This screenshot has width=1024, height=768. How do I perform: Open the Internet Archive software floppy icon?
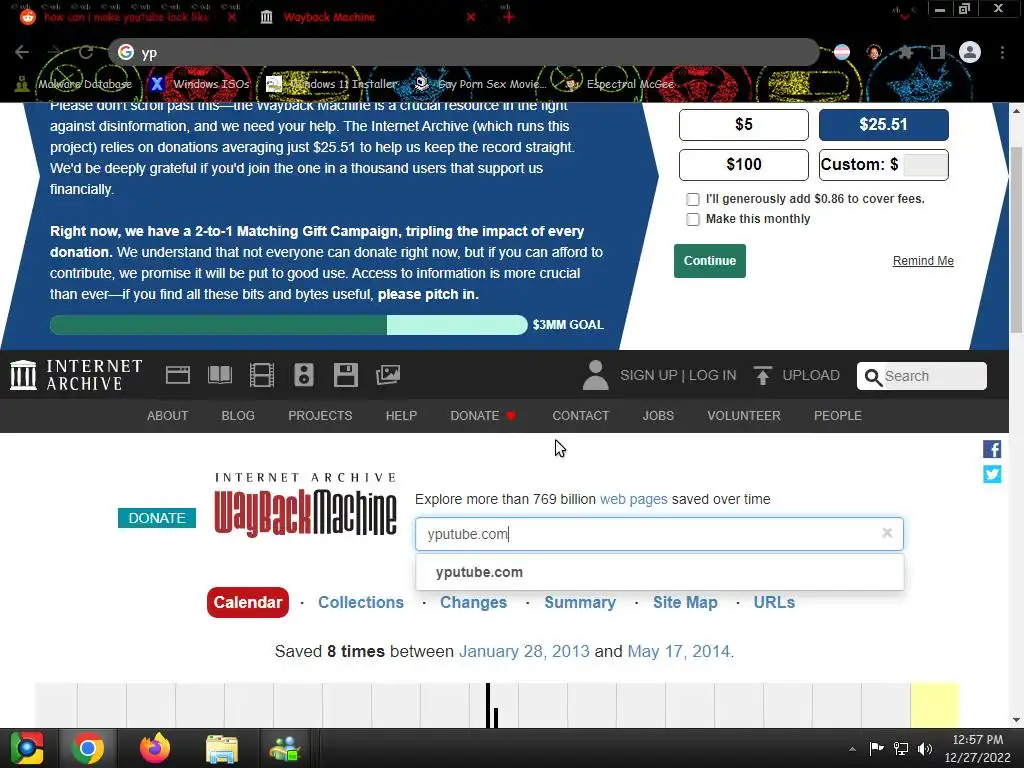click(345, 375)
